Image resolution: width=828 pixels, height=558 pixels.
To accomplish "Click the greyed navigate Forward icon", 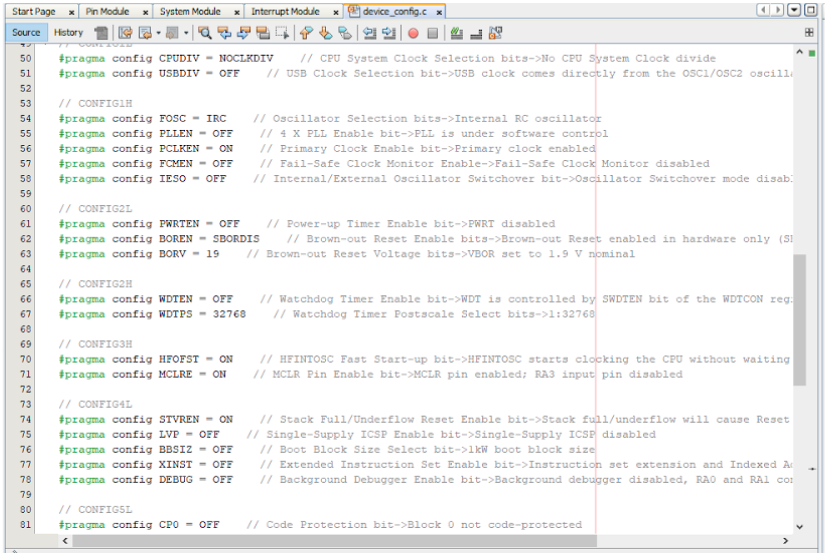I will click(x=172, y=33).
